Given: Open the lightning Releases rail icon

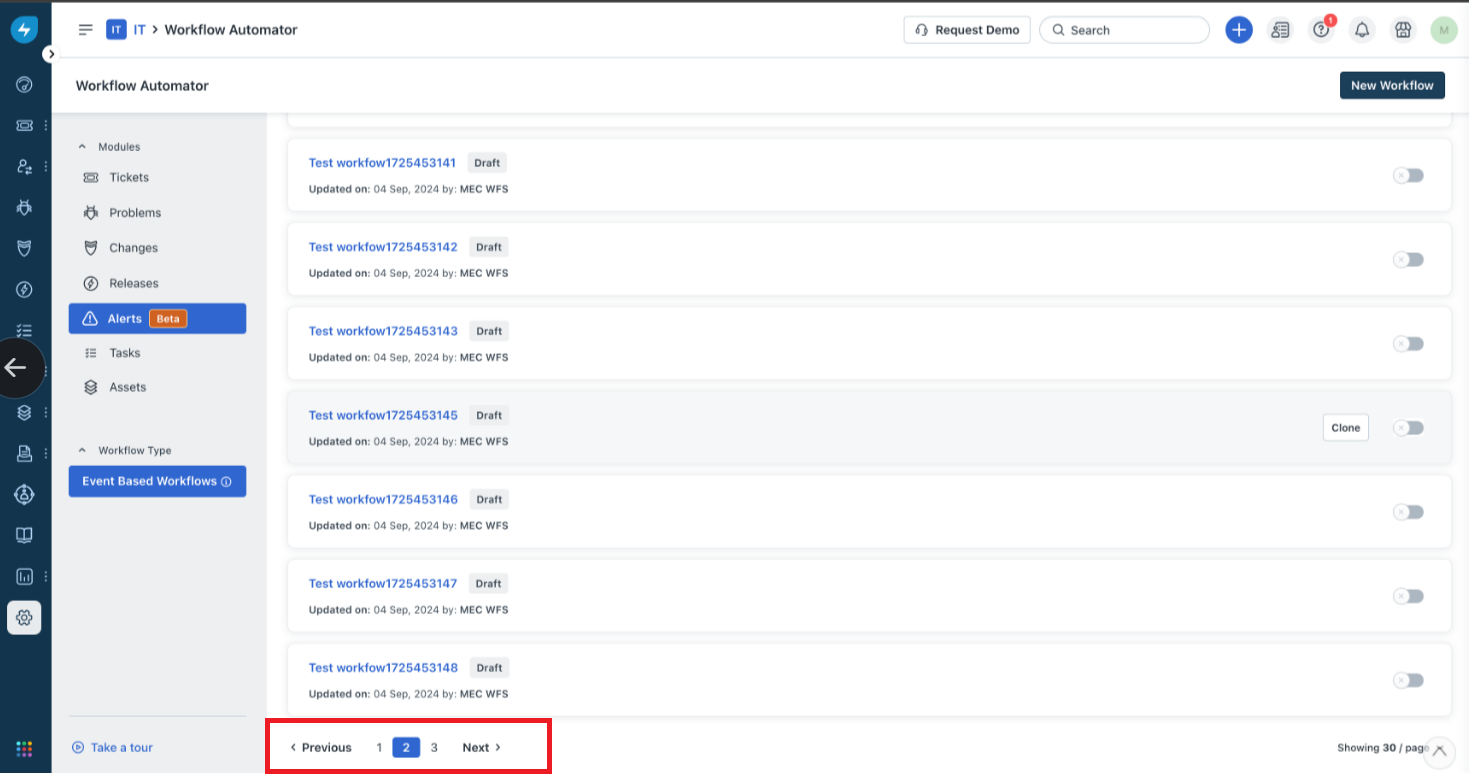Looking at the screenshot, I should coord(25,290).
